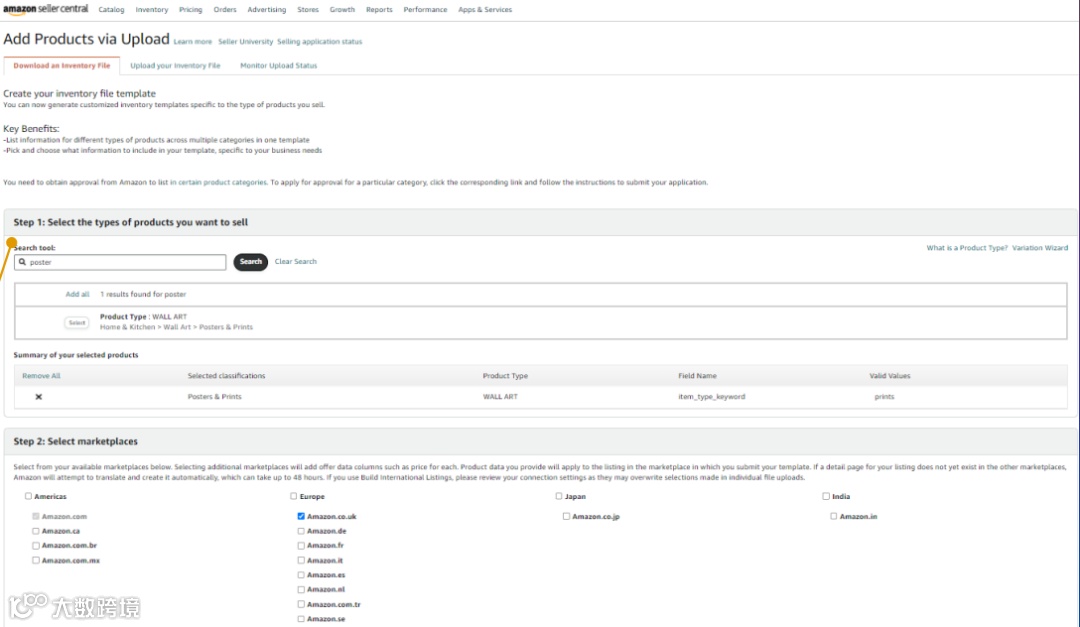The width and height of the screenshot is (1080, 627).
Task: Open the Variation Wizard link
Action: 1040,248
